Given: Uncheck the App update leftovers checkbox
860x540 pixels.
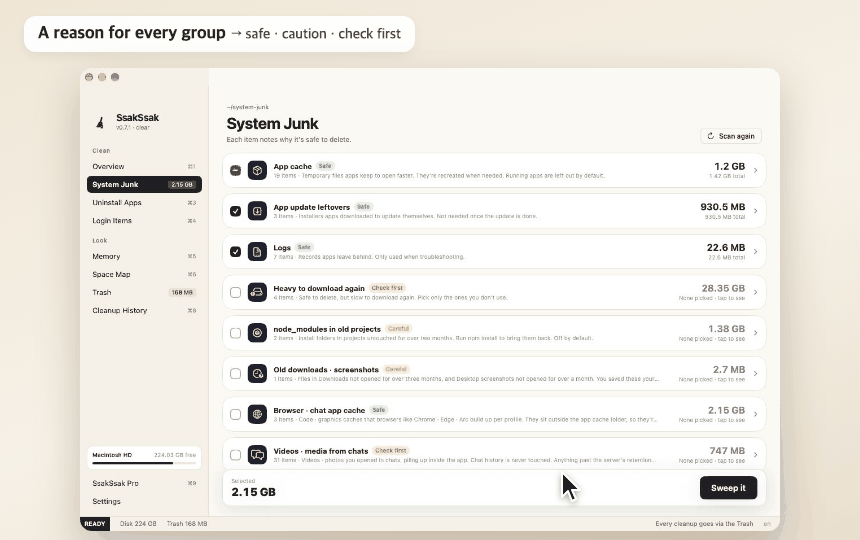Looking at the screenshot, I should pyautogui.click(x=235, y=211).
